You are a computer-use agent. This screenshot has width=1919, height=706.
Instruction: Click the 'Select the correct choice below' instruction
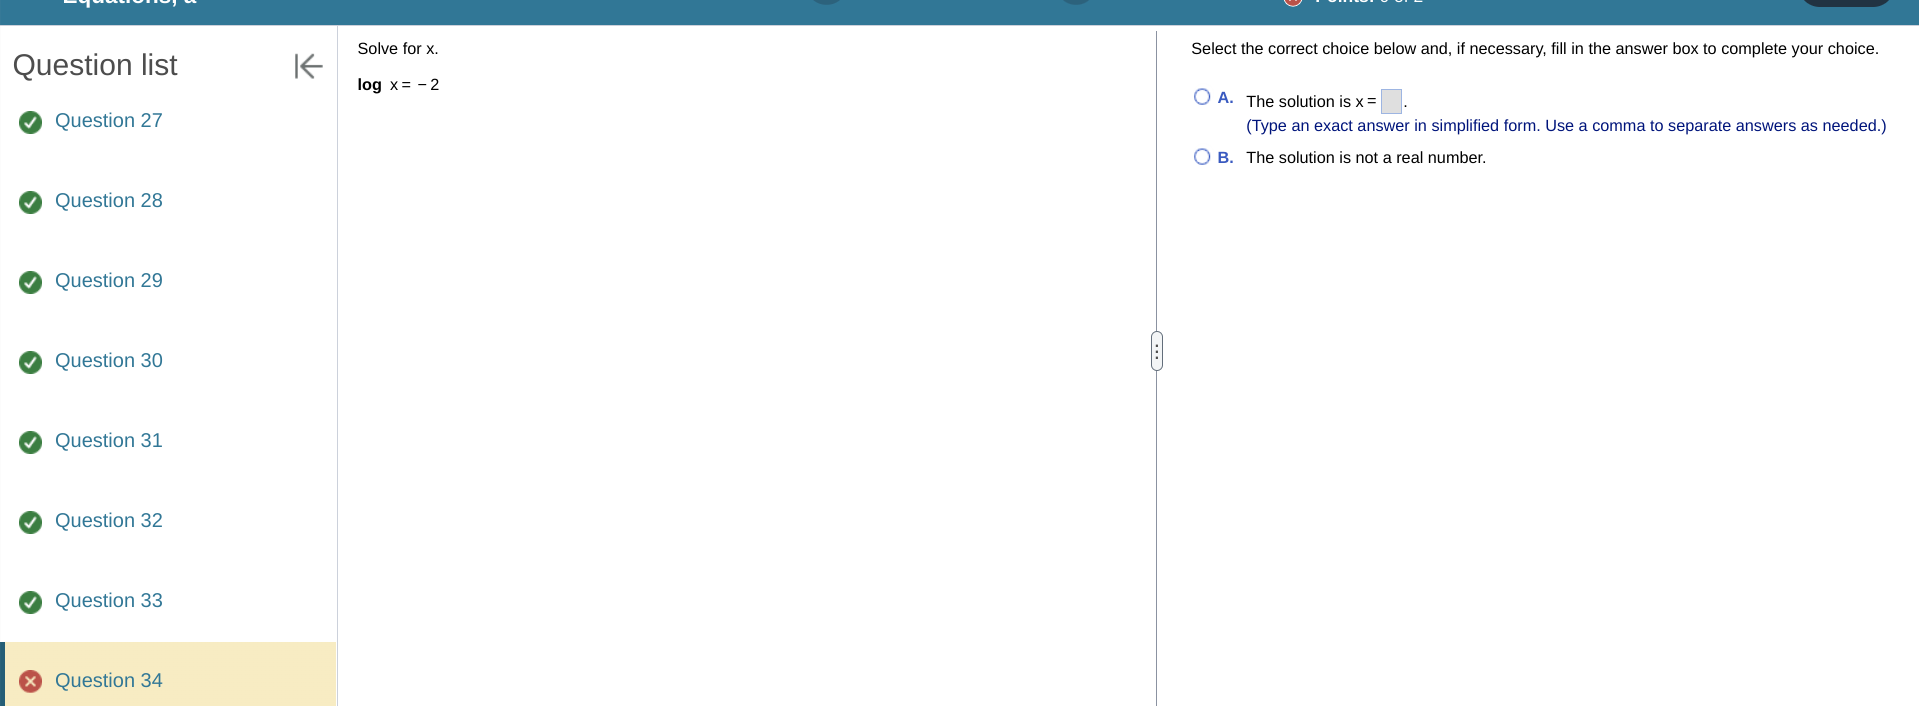point(1535,48)
